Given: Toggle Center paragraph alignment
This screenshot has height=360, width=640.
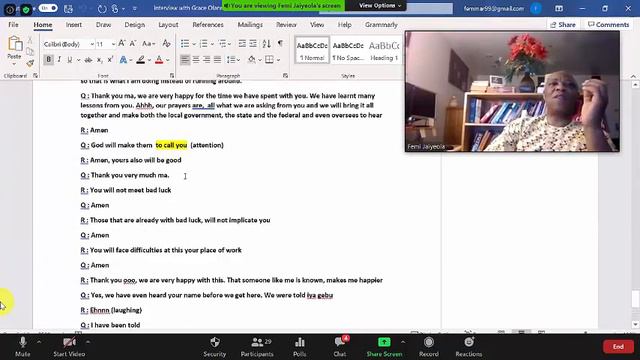Looking at the screenshot, I should pyautogui.click(x=196, y=60).
